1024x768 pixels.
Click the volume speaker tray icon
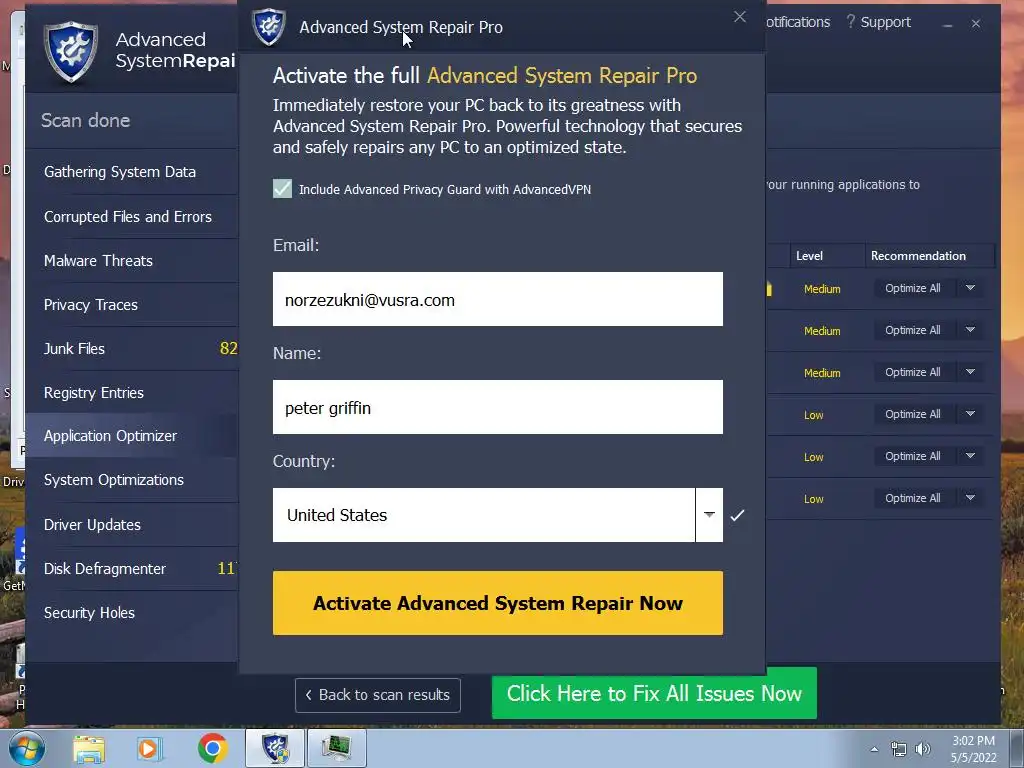[x=923, y=749]
